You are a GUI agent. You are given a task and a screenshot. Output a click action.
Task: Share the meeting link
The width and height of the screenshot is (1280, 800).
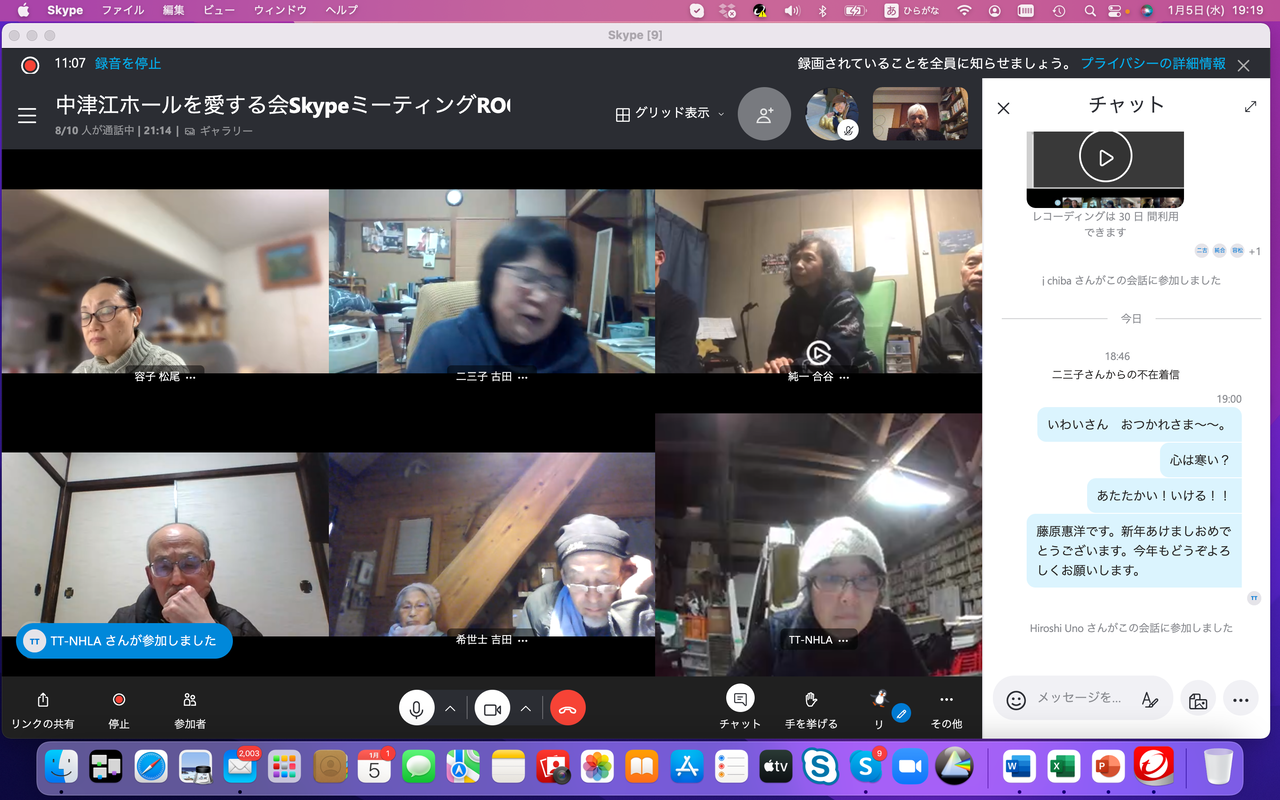tap(43, 709)
